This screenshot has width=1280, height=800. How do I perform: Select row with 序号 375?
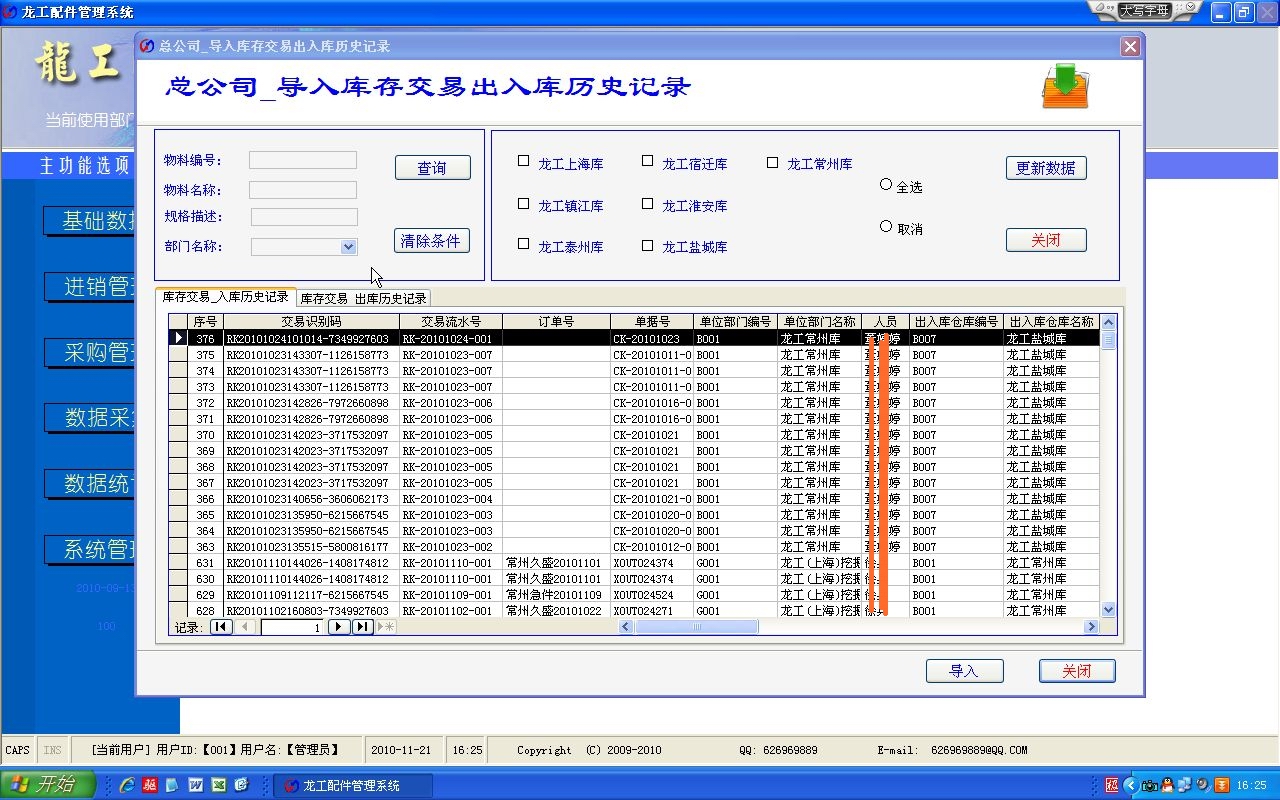(x=634, y=355)
